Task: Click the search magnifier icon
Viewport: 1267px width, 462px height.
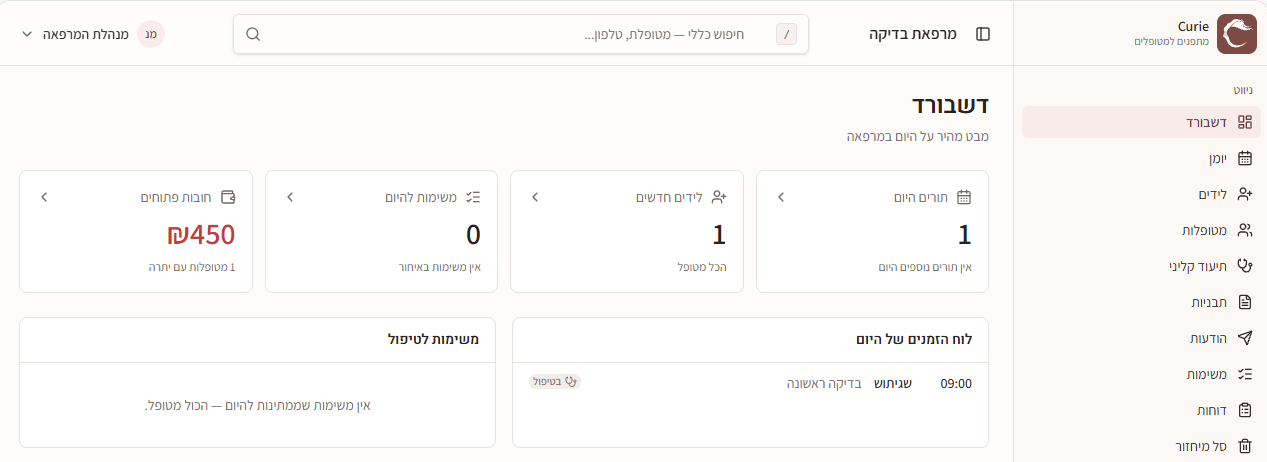Action: [253, 34]
